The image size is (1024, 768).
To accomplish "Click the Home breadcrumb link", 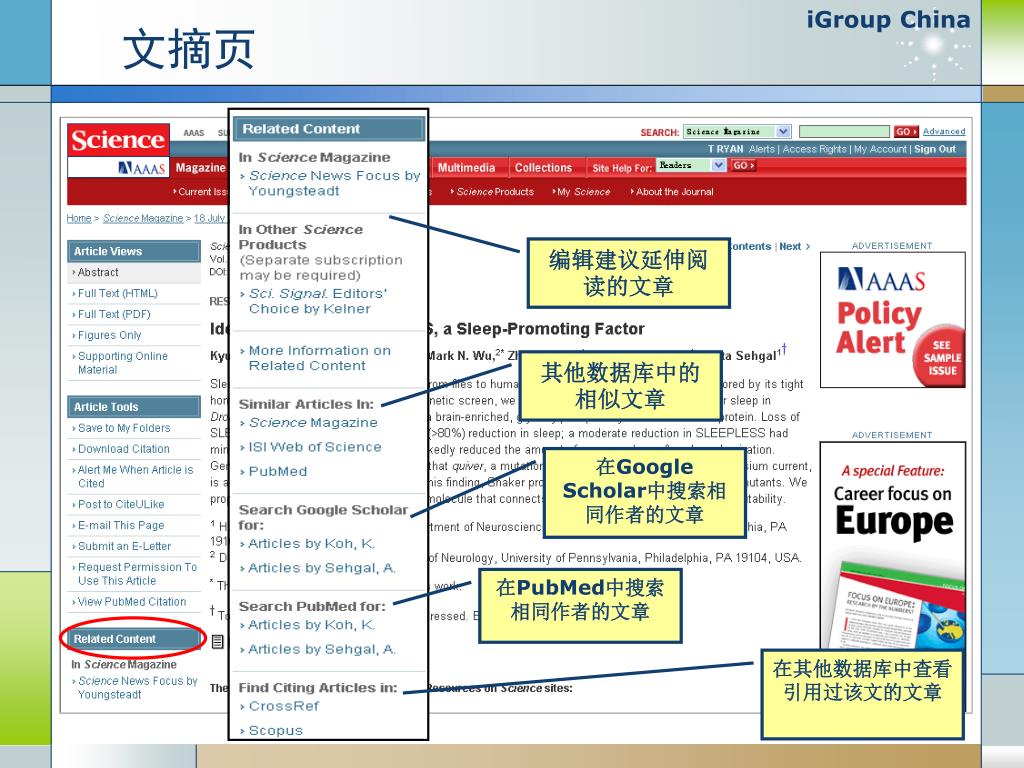I will [x=78, y=218].
